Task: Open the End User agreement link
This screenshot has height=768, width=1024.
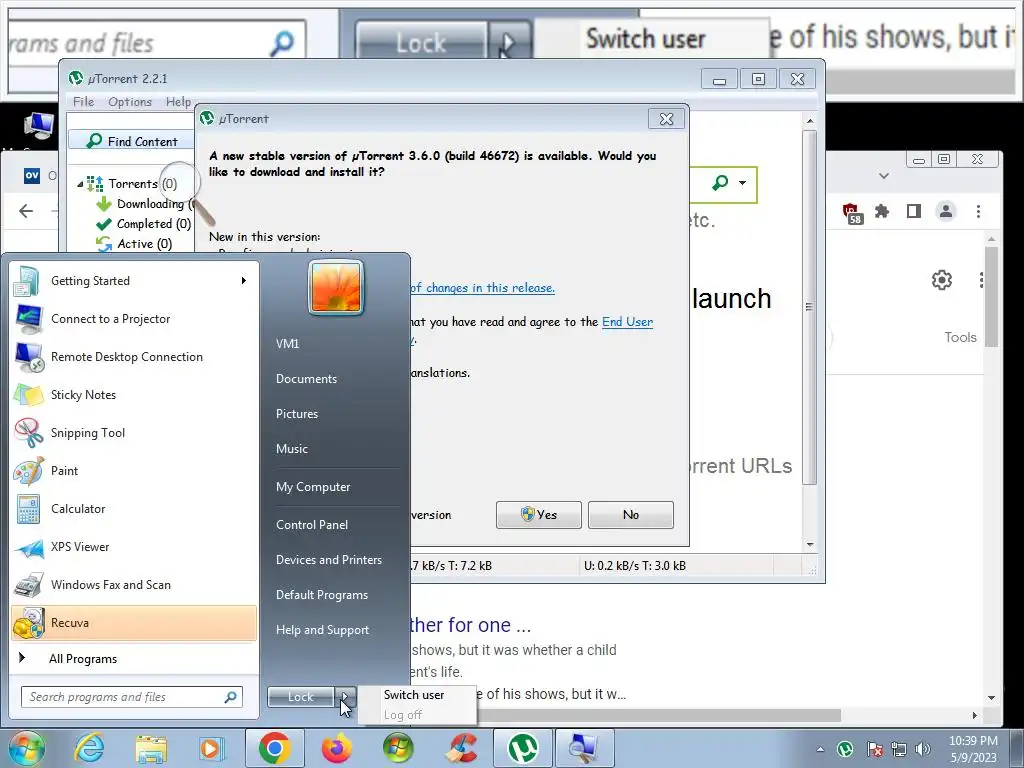Action: (x=627, y=322)
